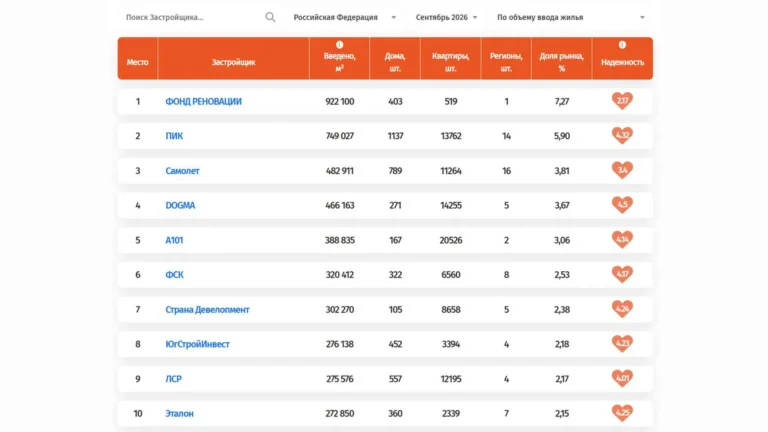The height and width of the screenshot is (432, 768).
Task: Click the search magnifier icon
Action: click(270, 17)
